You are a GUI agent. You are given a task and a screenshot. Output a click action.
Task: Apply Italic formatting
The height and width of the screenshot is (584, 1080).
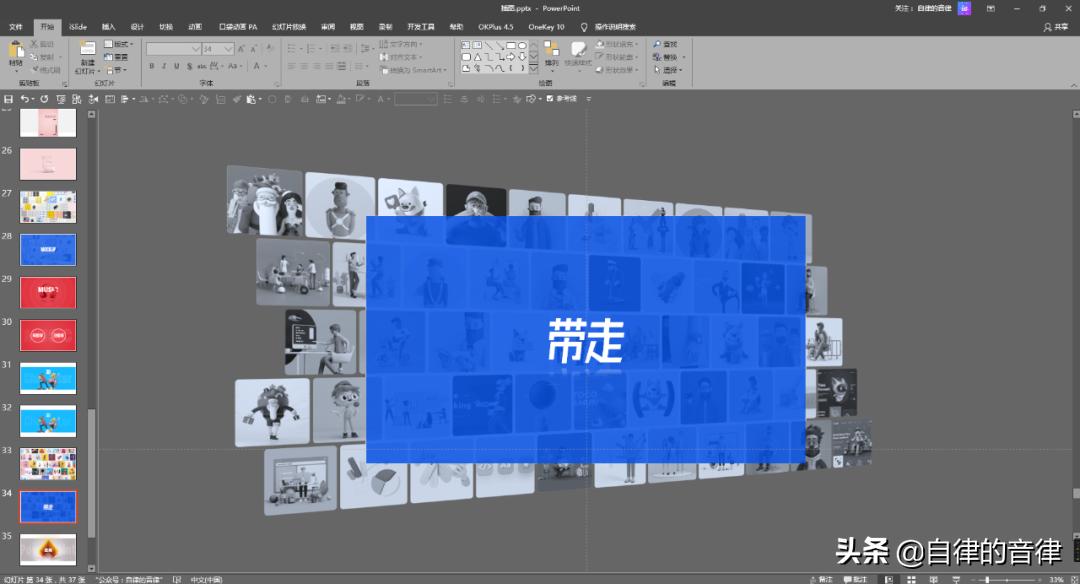(x=164, y=66)
